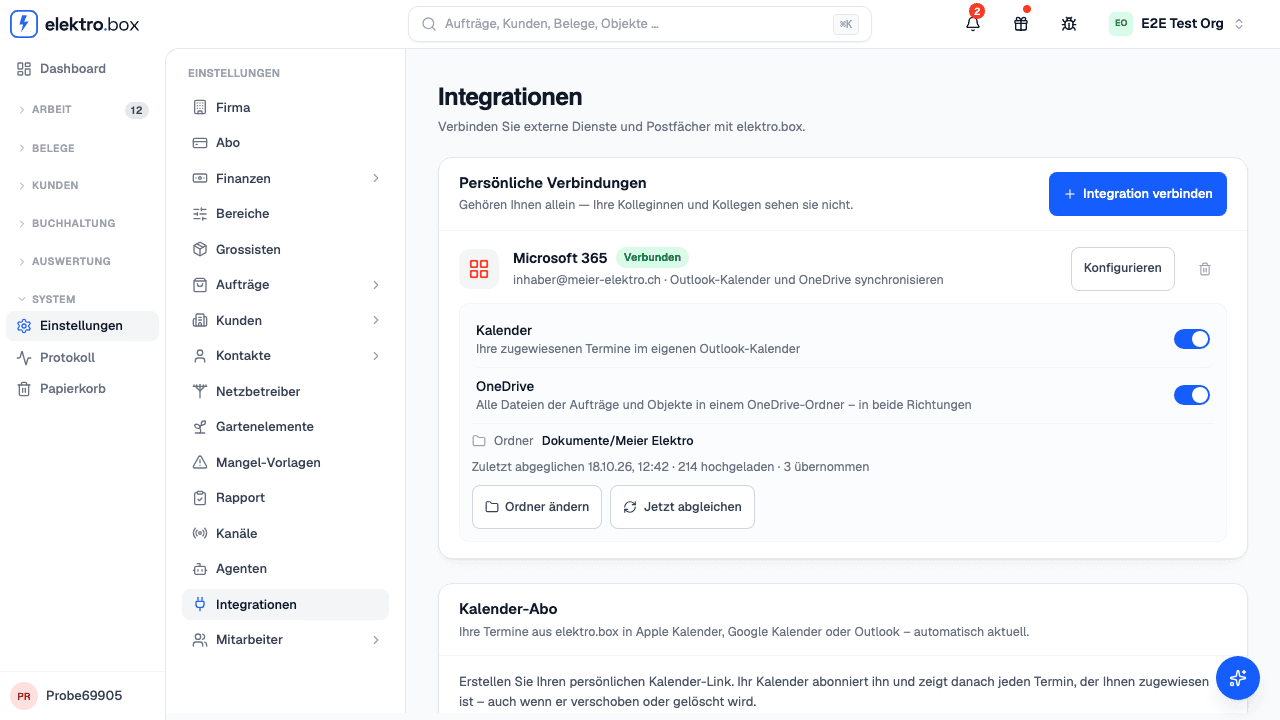Click Jetzt abgleichen button
1280x720 pixels.
pos(682,507)
